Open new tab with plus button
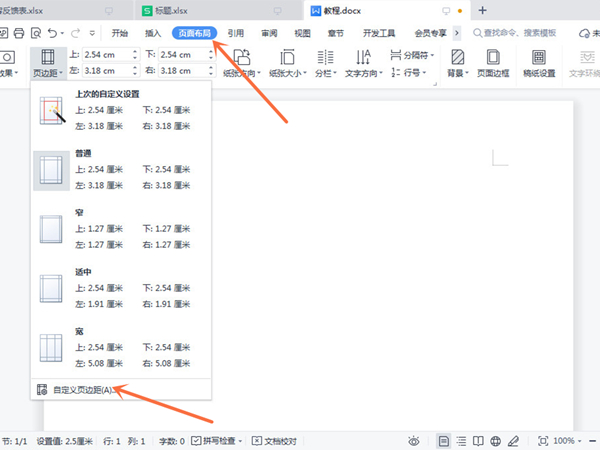The image size is (600, 450). (x=482, y=10)
